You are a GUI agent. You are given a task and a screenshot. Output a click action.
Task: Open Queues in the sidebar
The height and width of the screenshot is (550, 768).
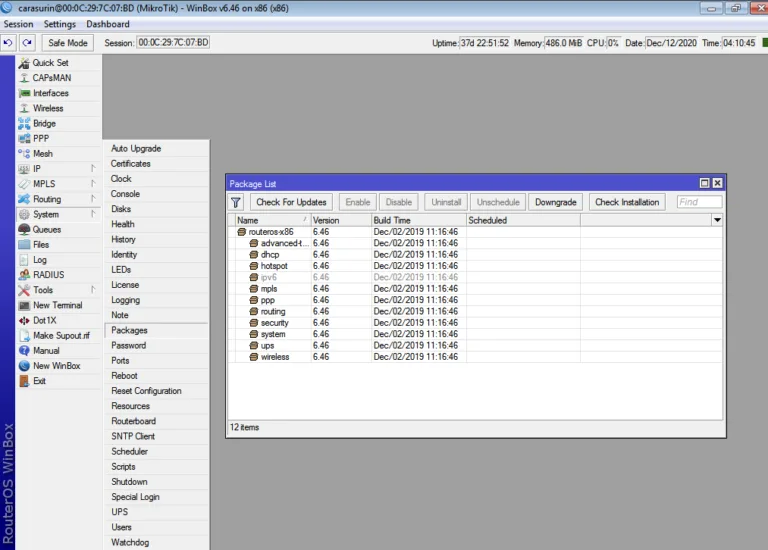pos(46,229)
